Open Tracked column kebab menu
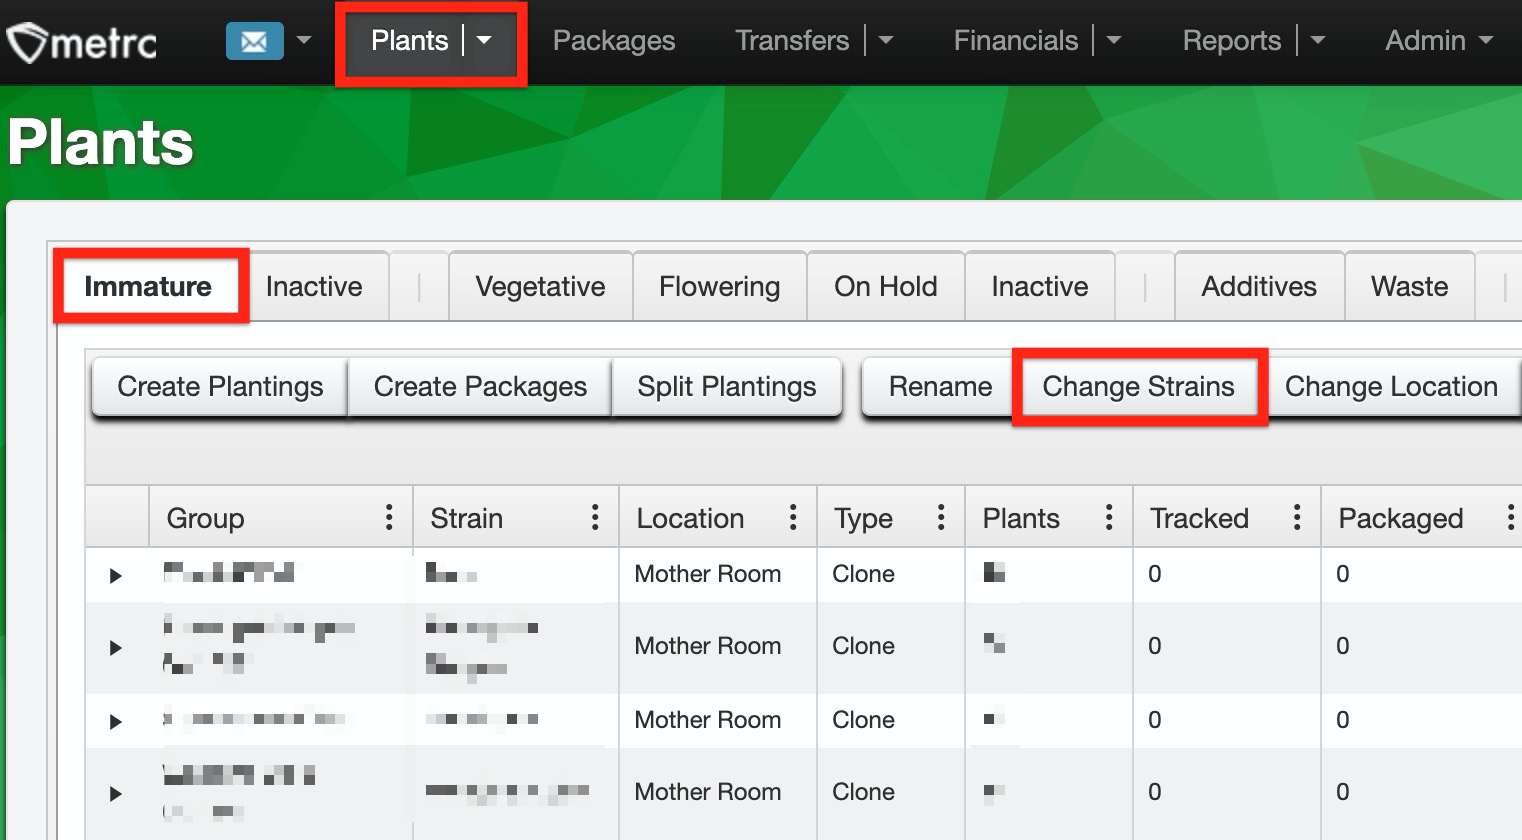The image size is (1522, 840). 1297,517
